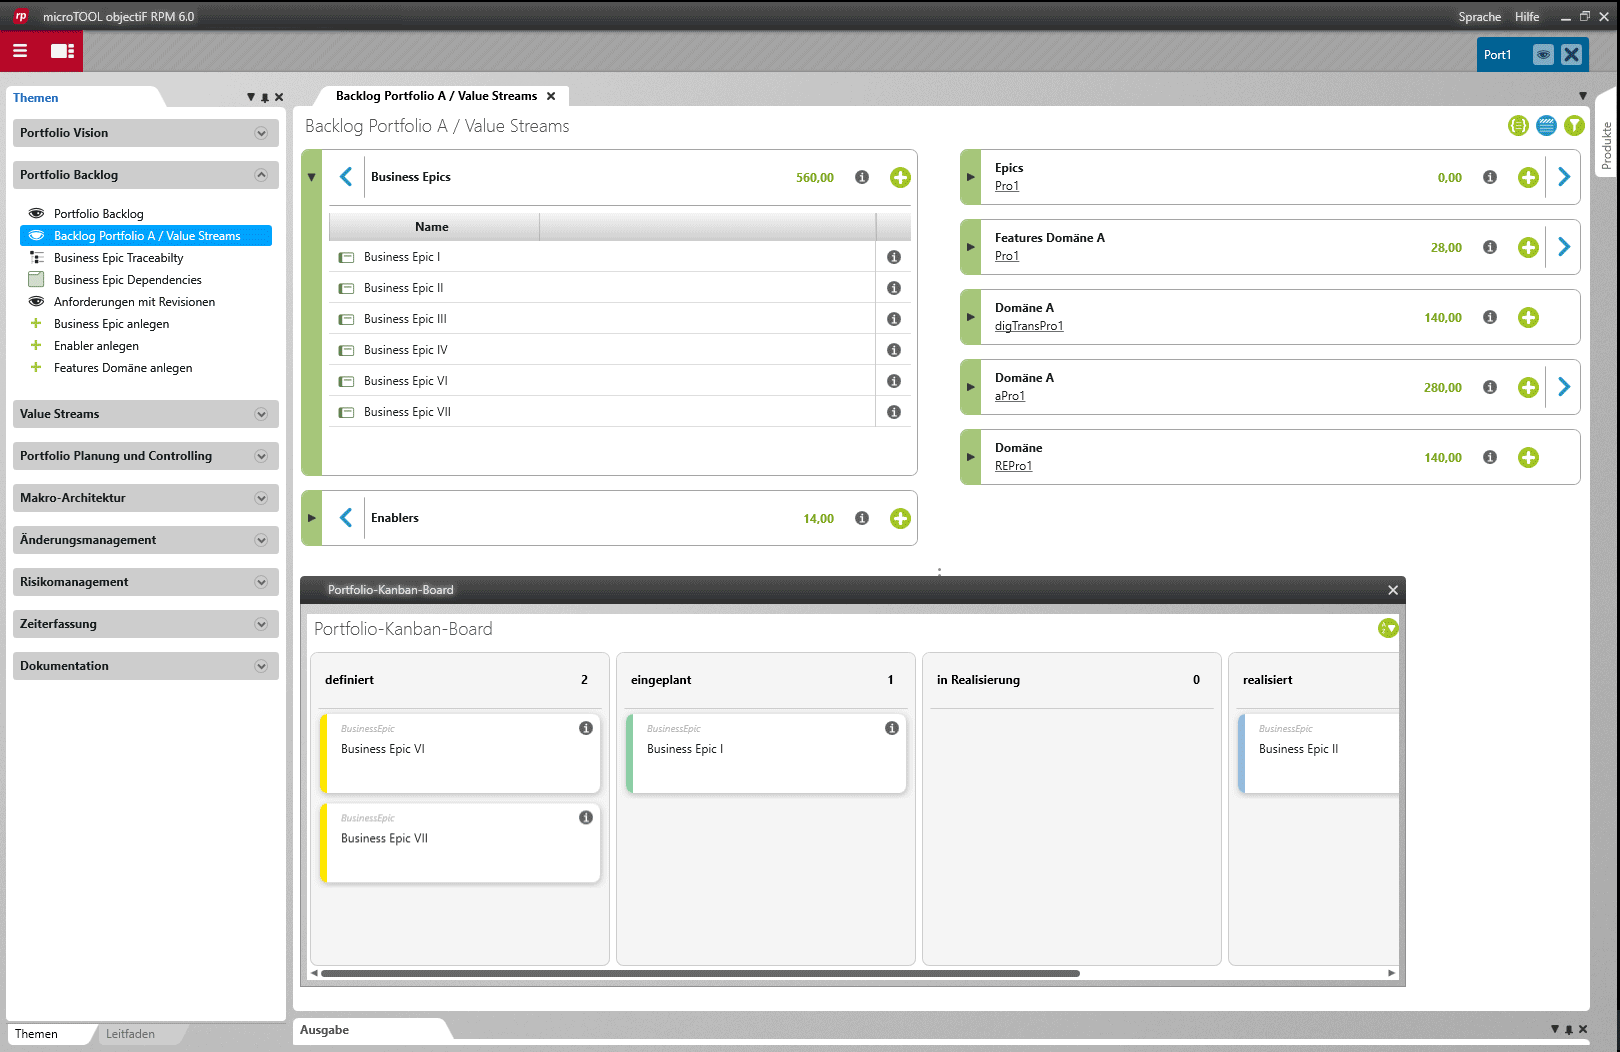Show info on Business Epic VI kanban card

(586, 728)
